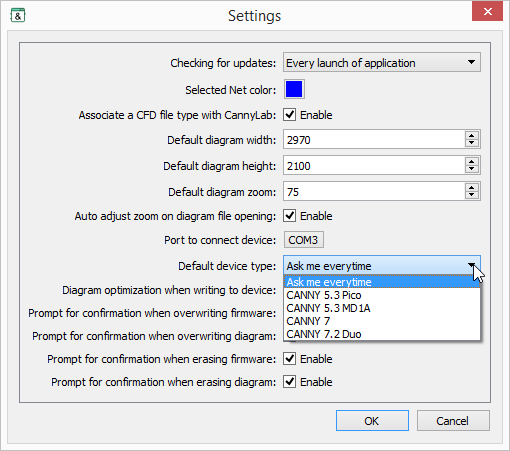
Task: Collapse the Default device type dropdown
Action: pos(382,265)
